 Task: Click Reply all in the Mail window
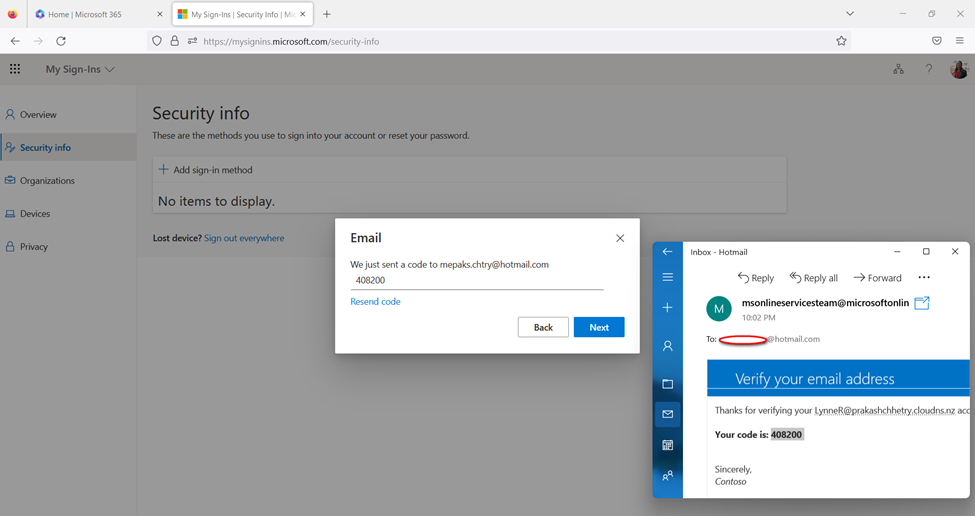[813, 278]
